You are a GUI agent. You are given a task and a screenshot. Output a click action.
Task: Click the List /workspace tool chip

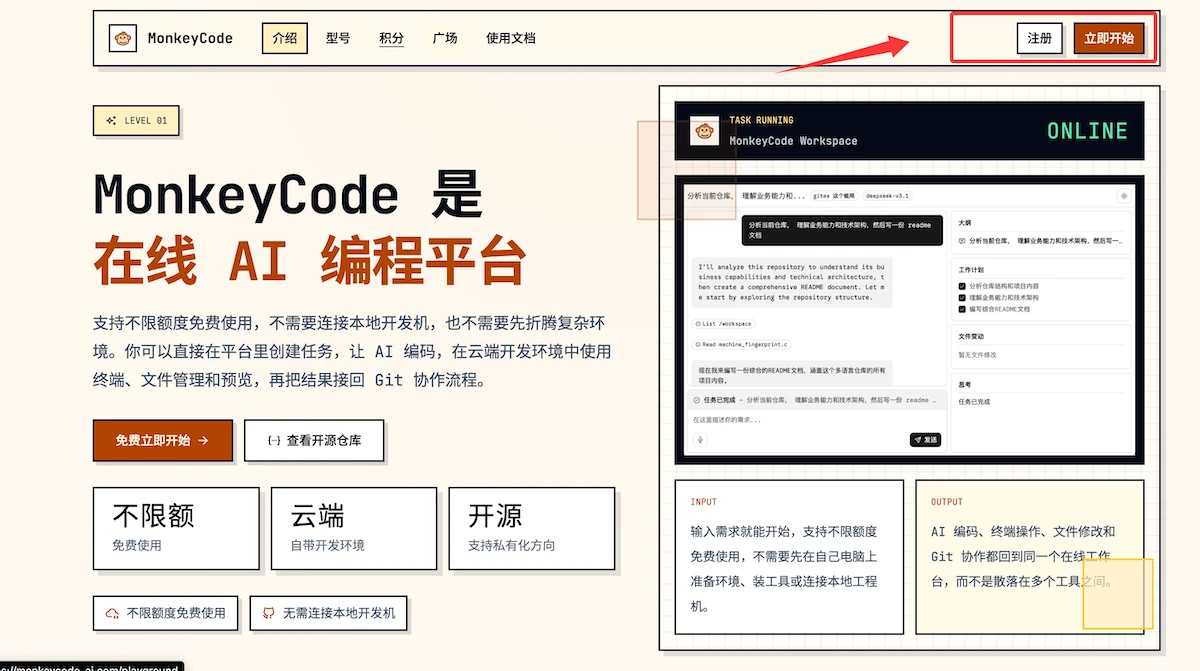(x=723, y=324)
